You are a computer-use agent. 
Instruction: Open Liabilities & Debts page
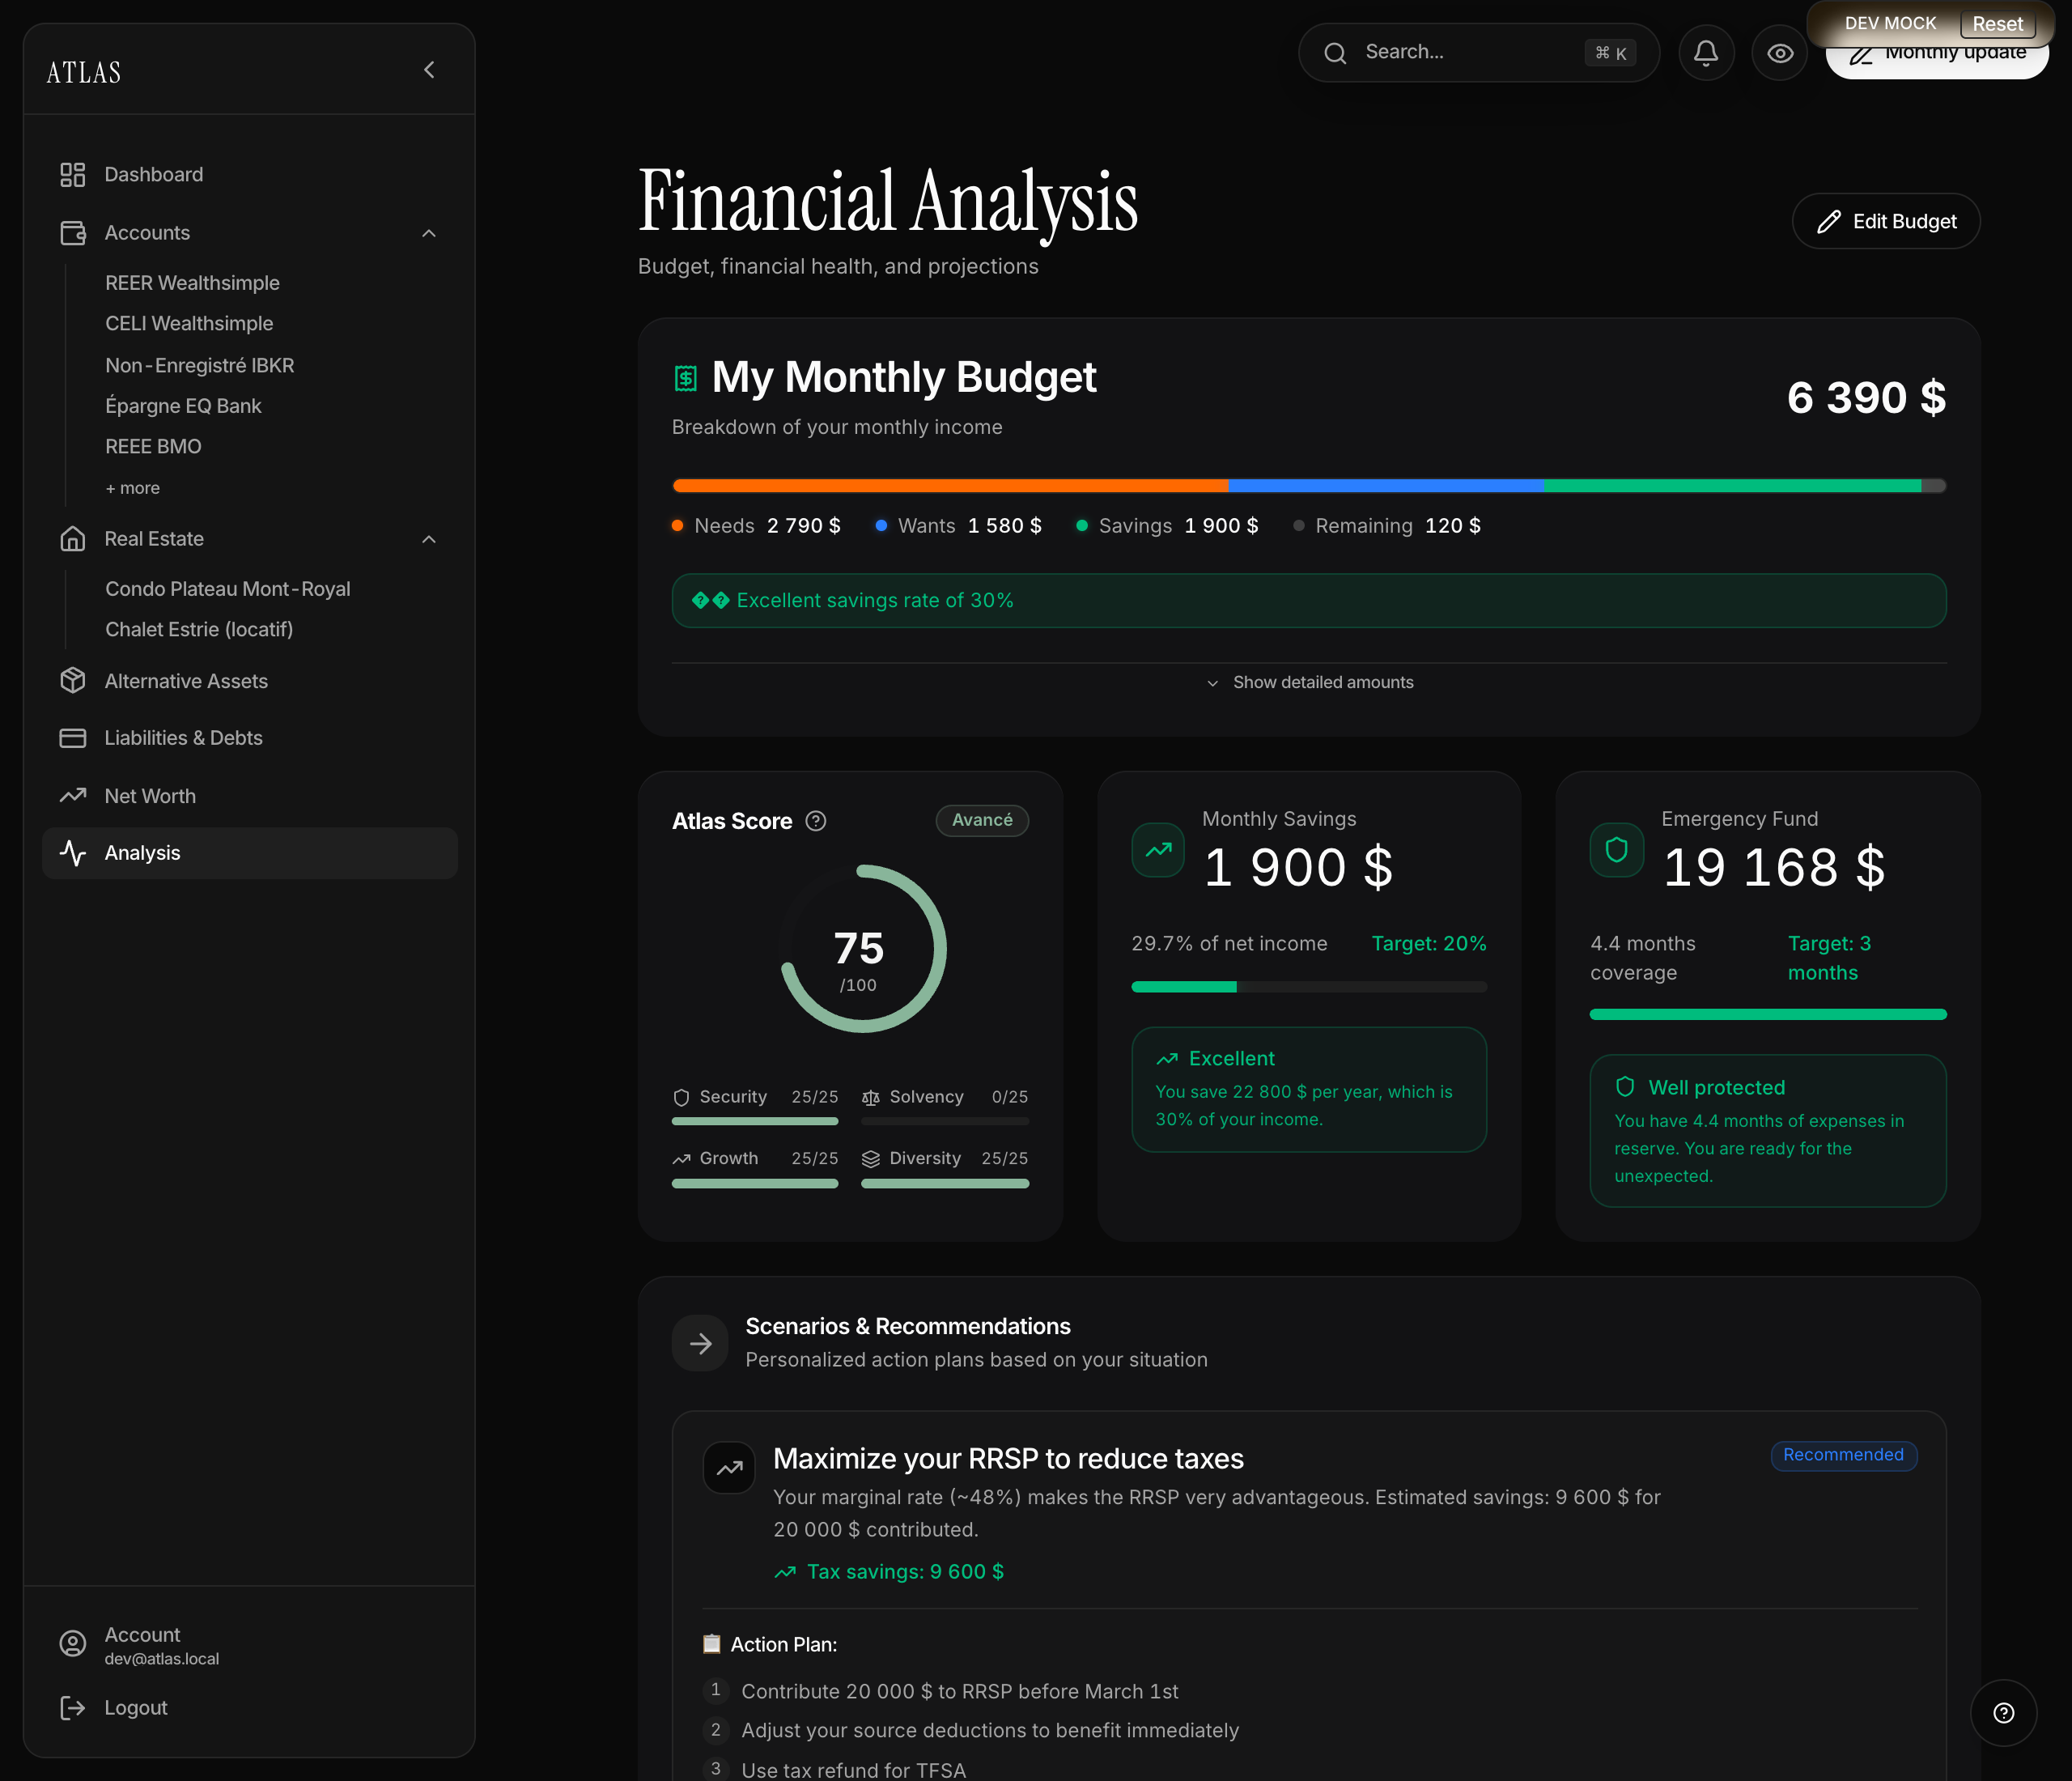[x=250, y=738]
